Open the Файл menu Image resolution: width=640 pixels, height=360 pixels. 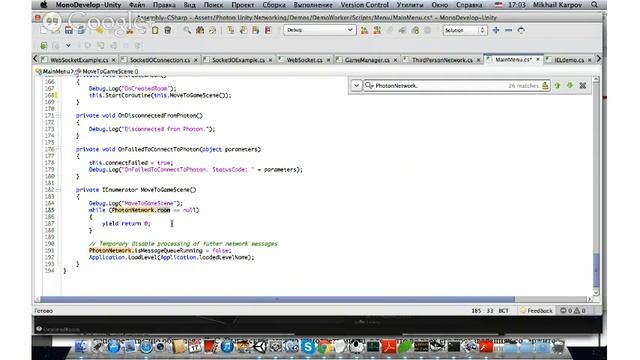pos(137,5)
